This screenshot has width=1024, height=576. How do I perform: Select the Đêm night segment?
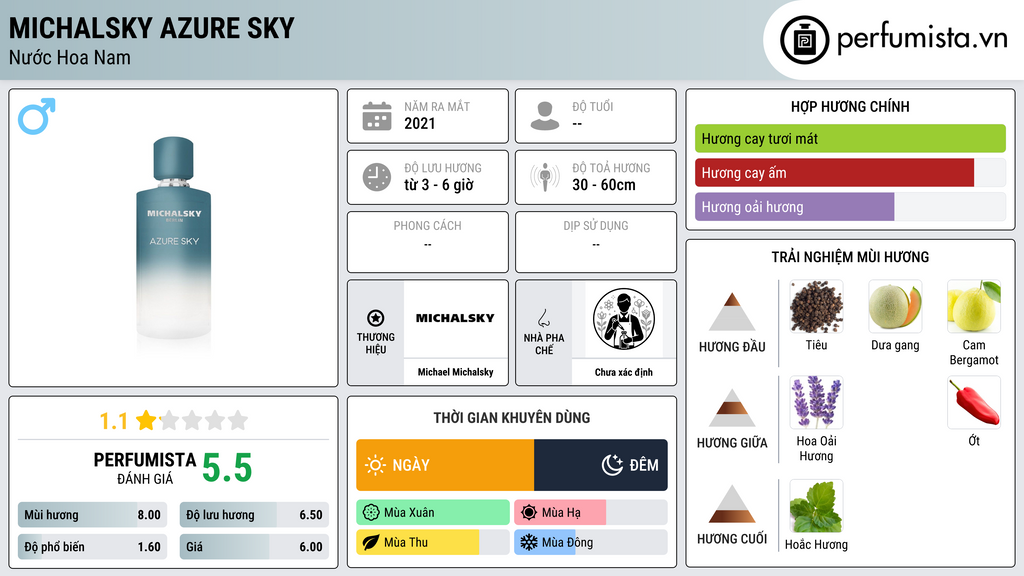click(601, 465)
